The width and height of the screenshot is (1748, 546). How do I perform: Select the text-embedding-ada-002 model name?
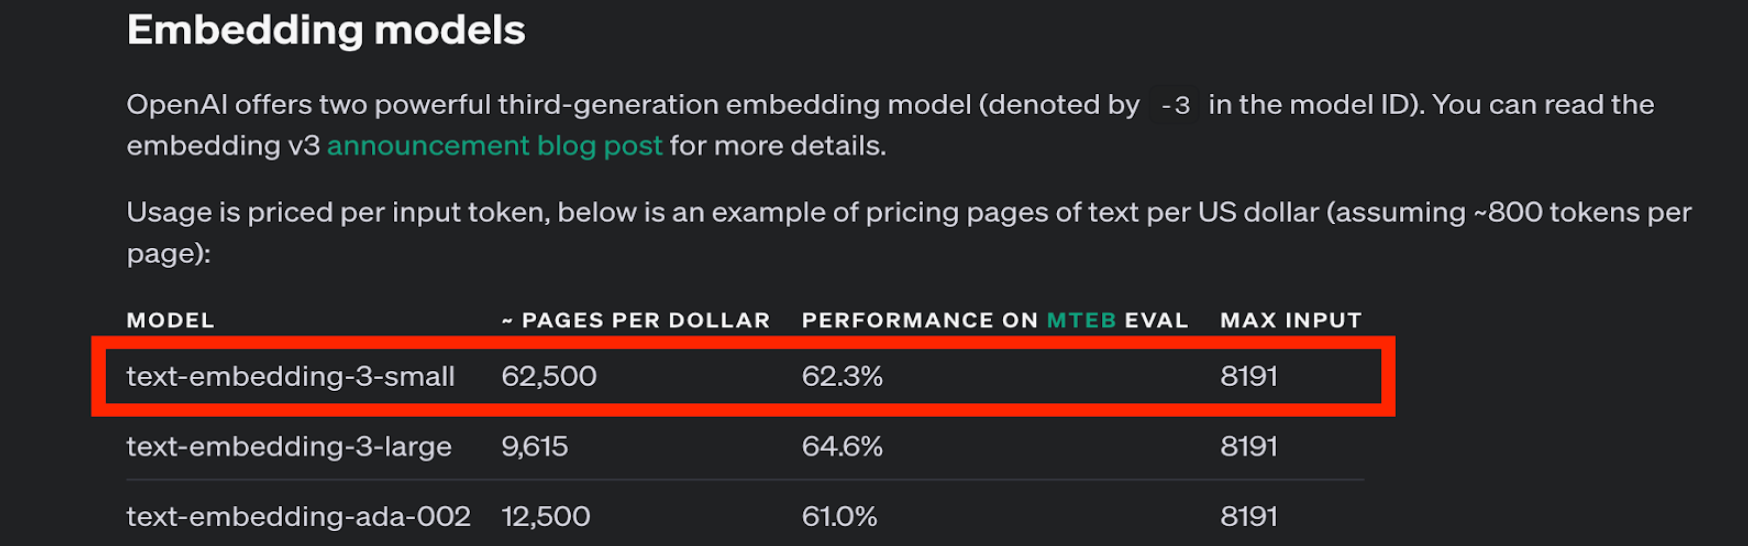pyautogui.click(x=298, y=516)
